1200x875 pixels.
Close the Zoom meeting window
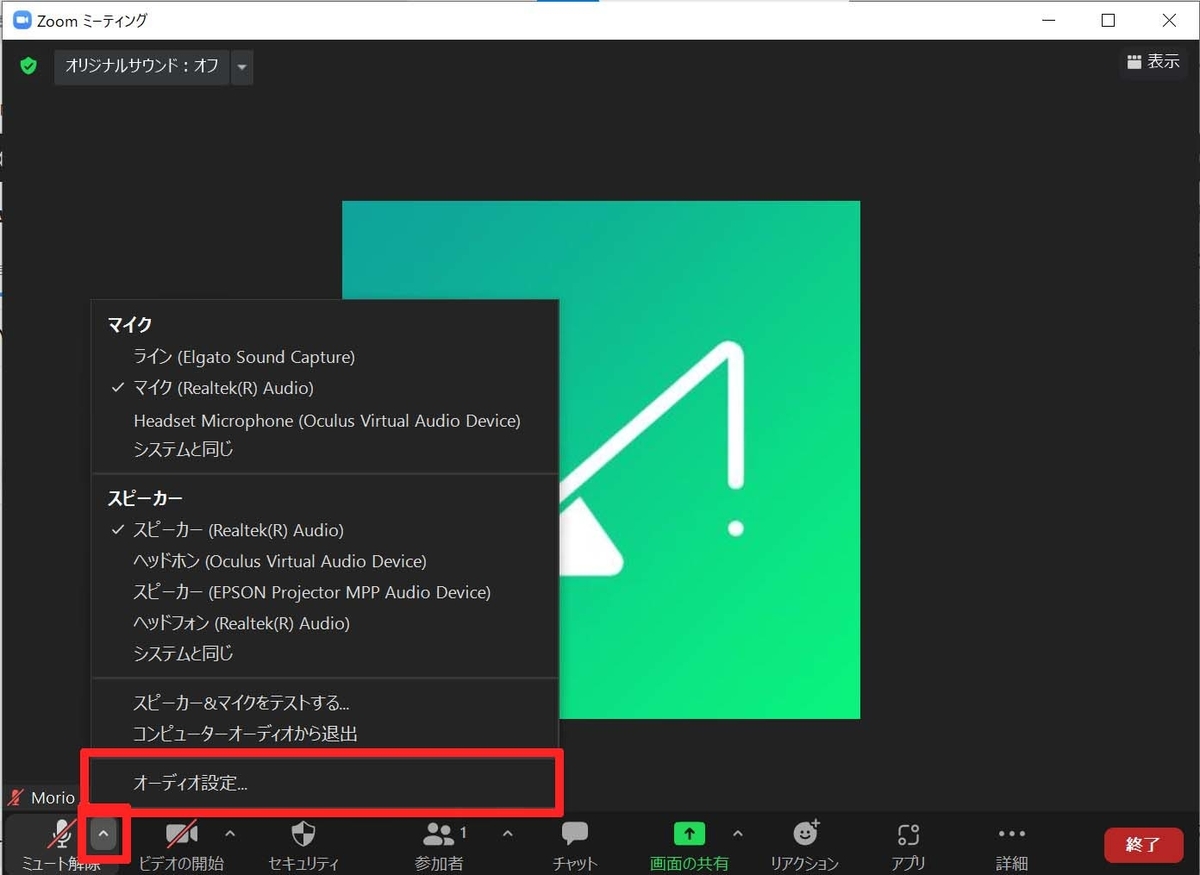click(1168, 20)
